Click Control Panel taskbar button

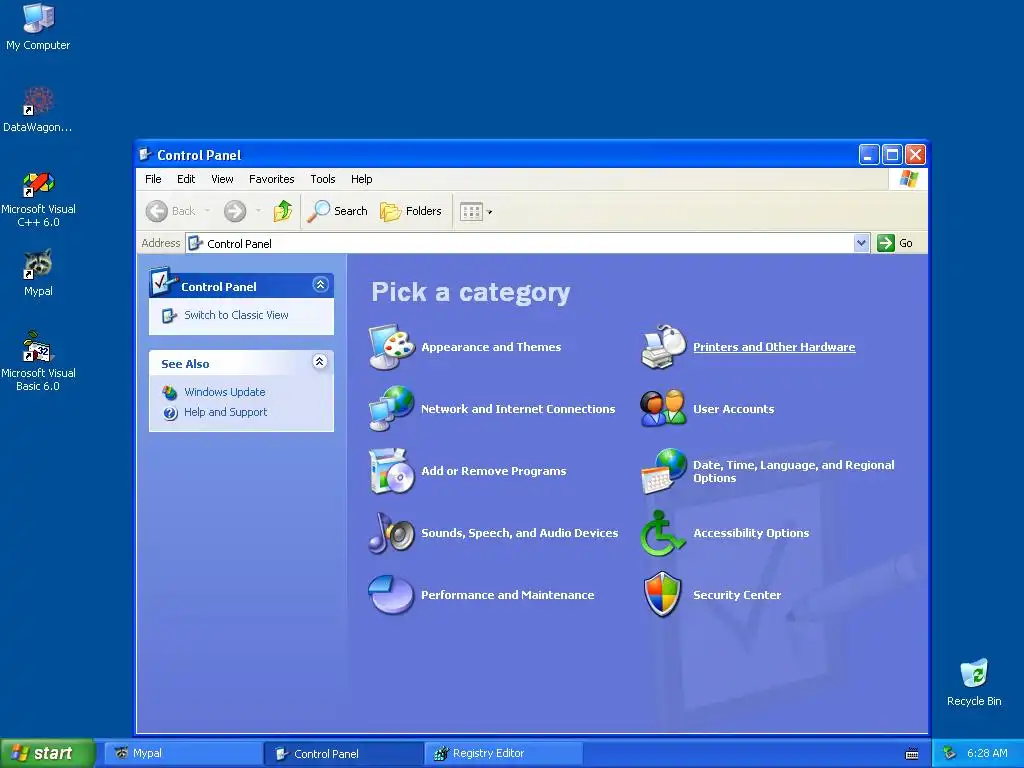tap(344, 754)
